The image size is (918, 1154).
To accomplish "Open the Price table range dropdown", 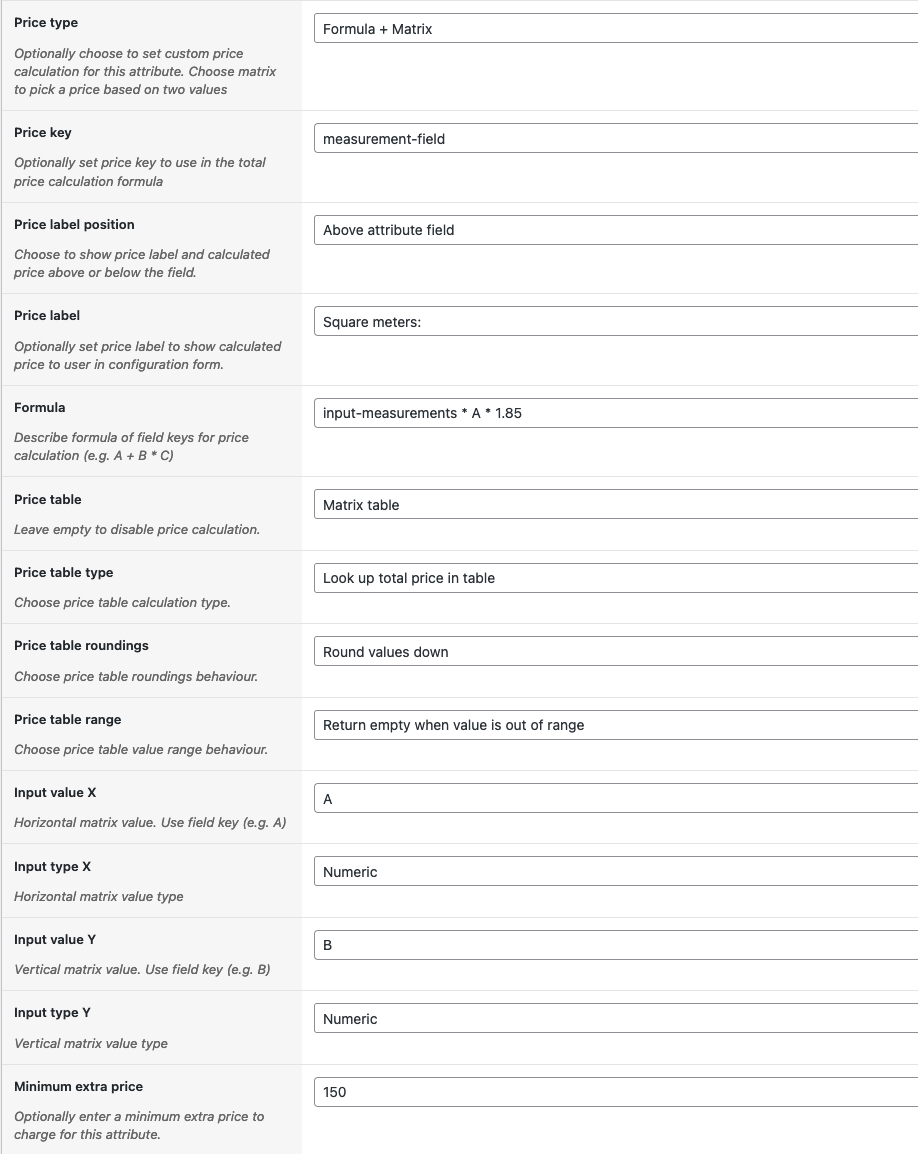I will click(615, 725).
